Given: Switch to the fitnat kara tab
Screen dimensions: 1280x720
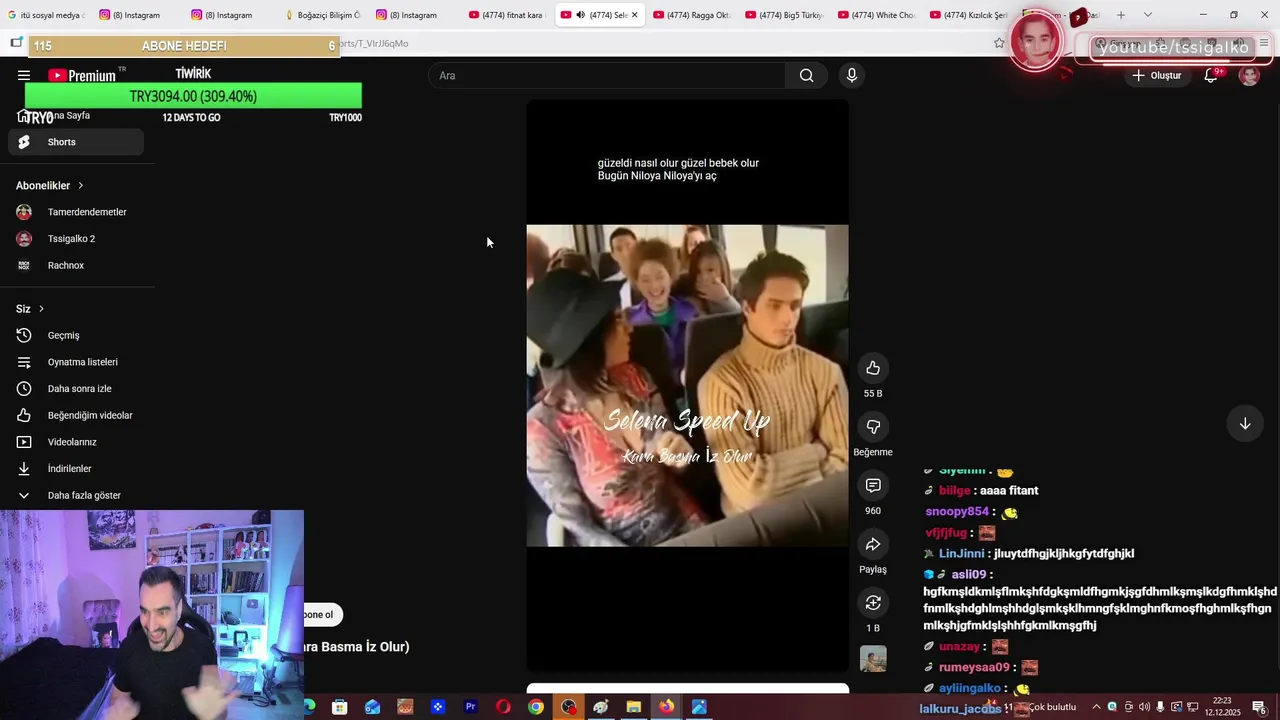Looking at the screenshot, I should click(506, 15).
